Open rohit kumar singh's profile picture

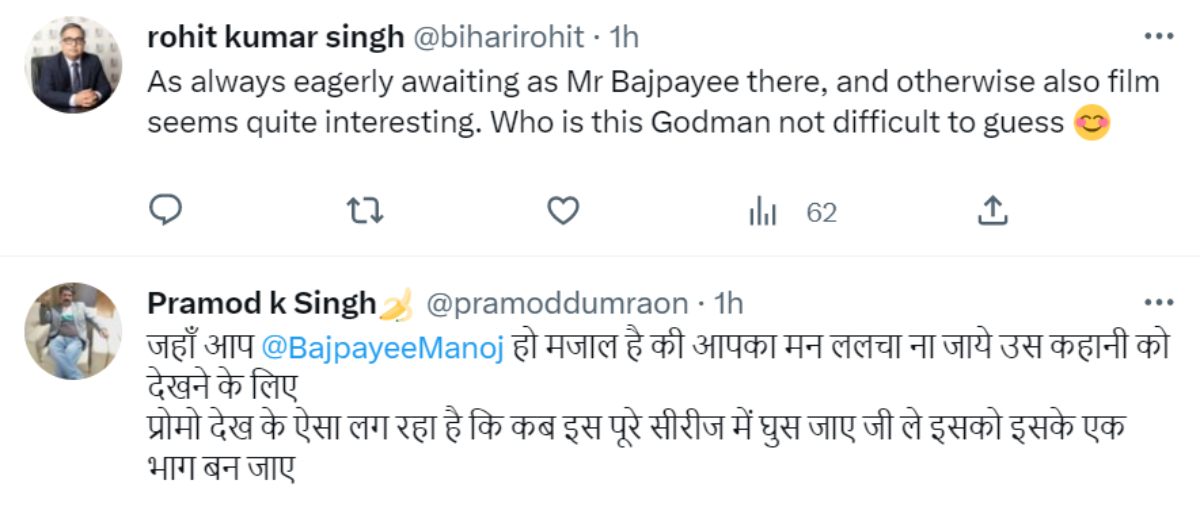[71, 64]
